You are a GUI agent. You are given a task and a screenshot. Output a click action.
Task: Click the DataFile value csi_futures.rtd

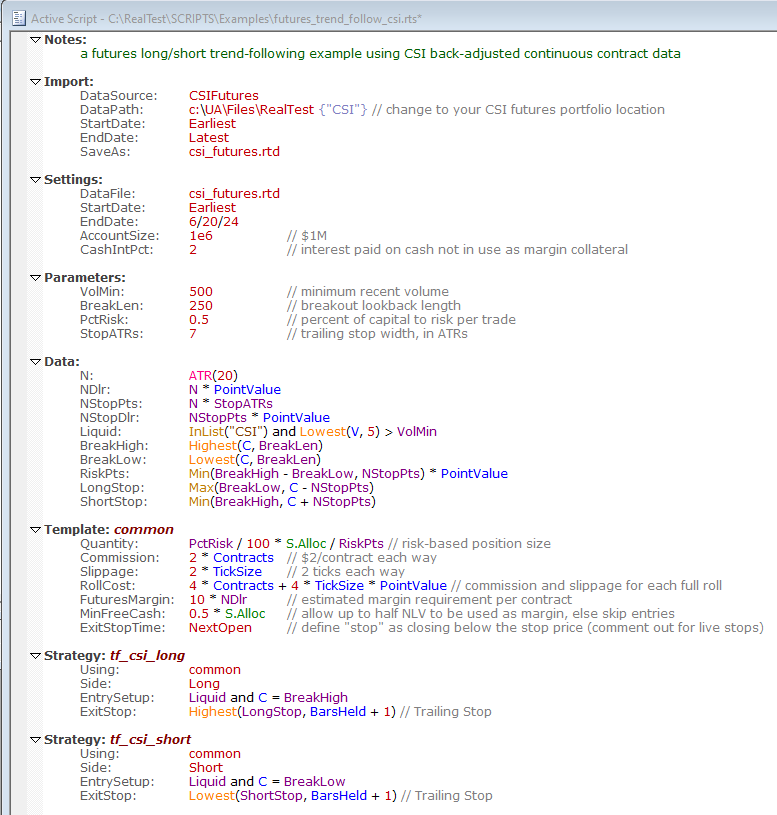click(x=234, y=194)
